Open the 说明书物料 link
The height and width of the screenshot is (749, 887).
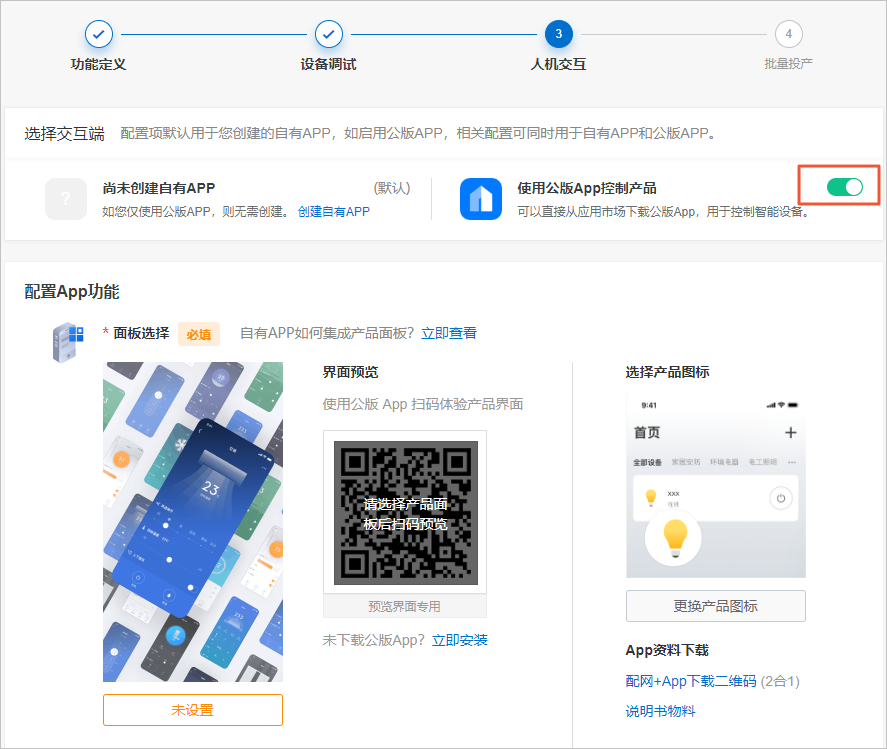coord(660,711)
